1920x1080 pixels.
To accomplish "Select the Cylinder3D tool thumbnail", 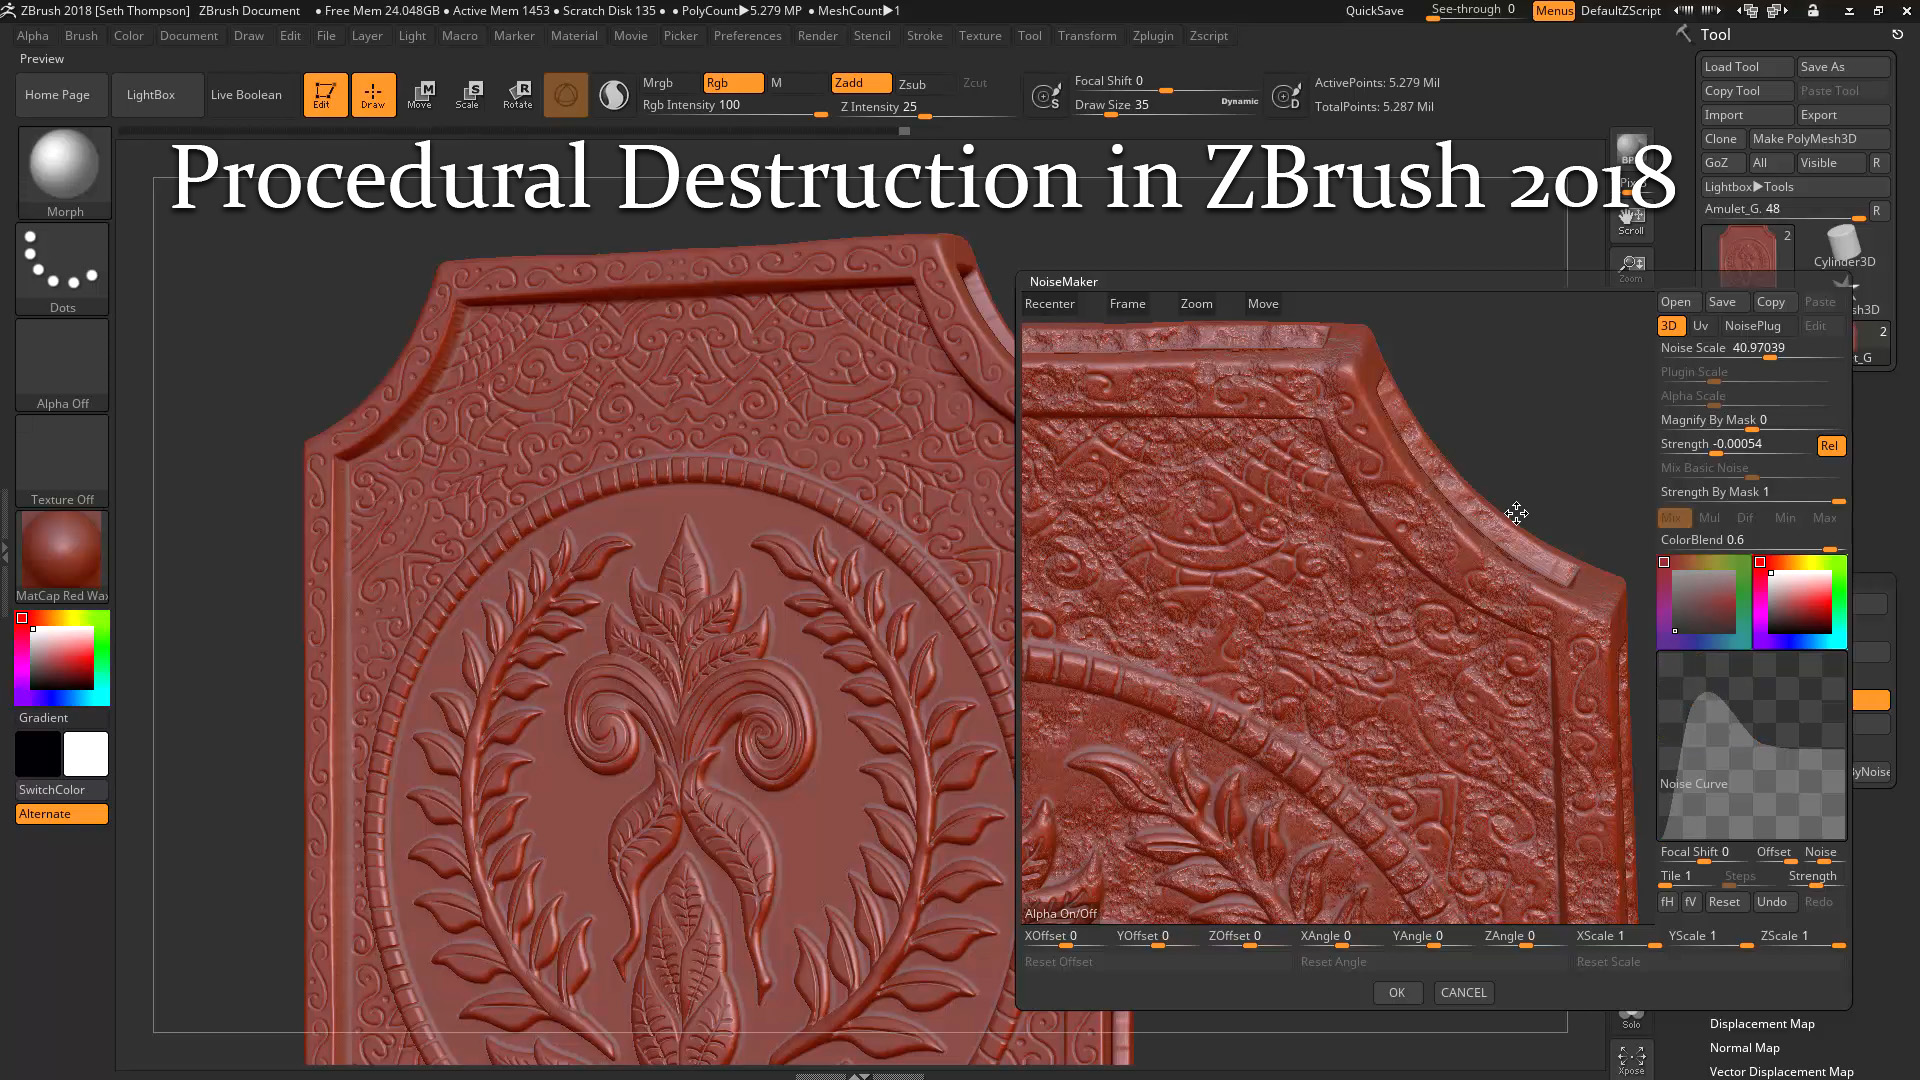I will click(x=1844, y=246).
